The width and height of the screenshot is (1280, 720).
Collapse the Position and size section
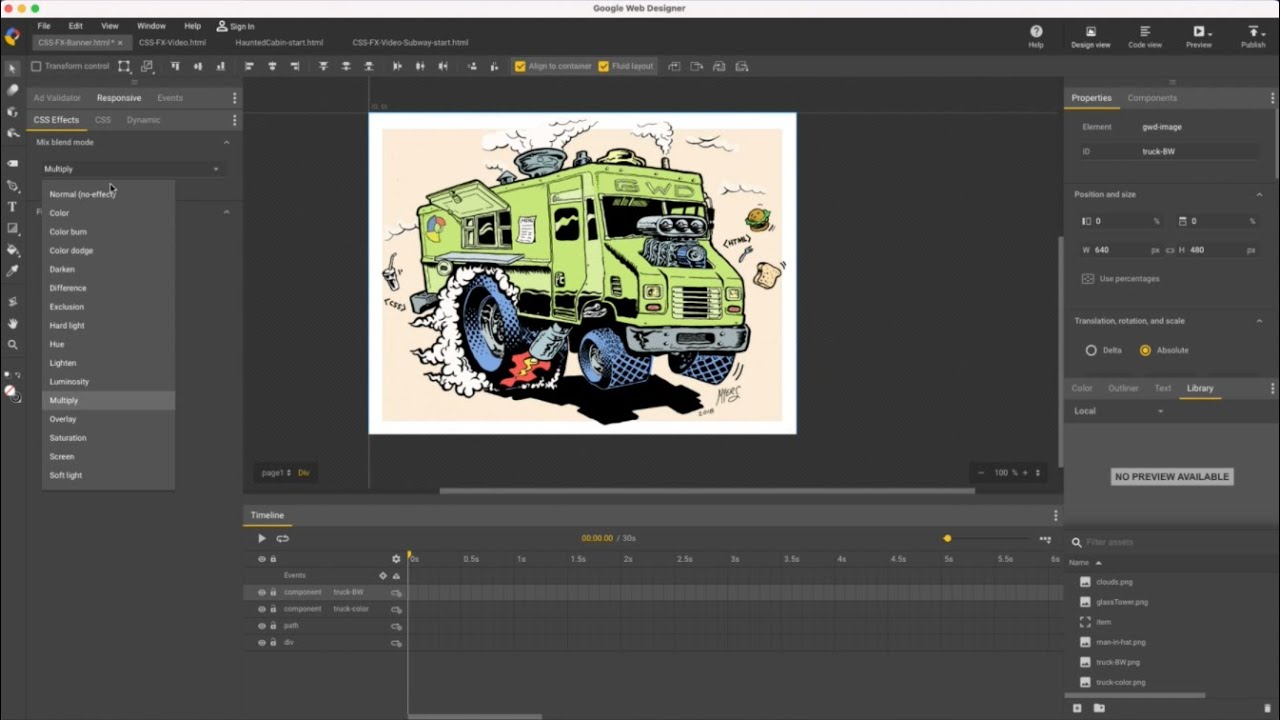(1259, 195)
